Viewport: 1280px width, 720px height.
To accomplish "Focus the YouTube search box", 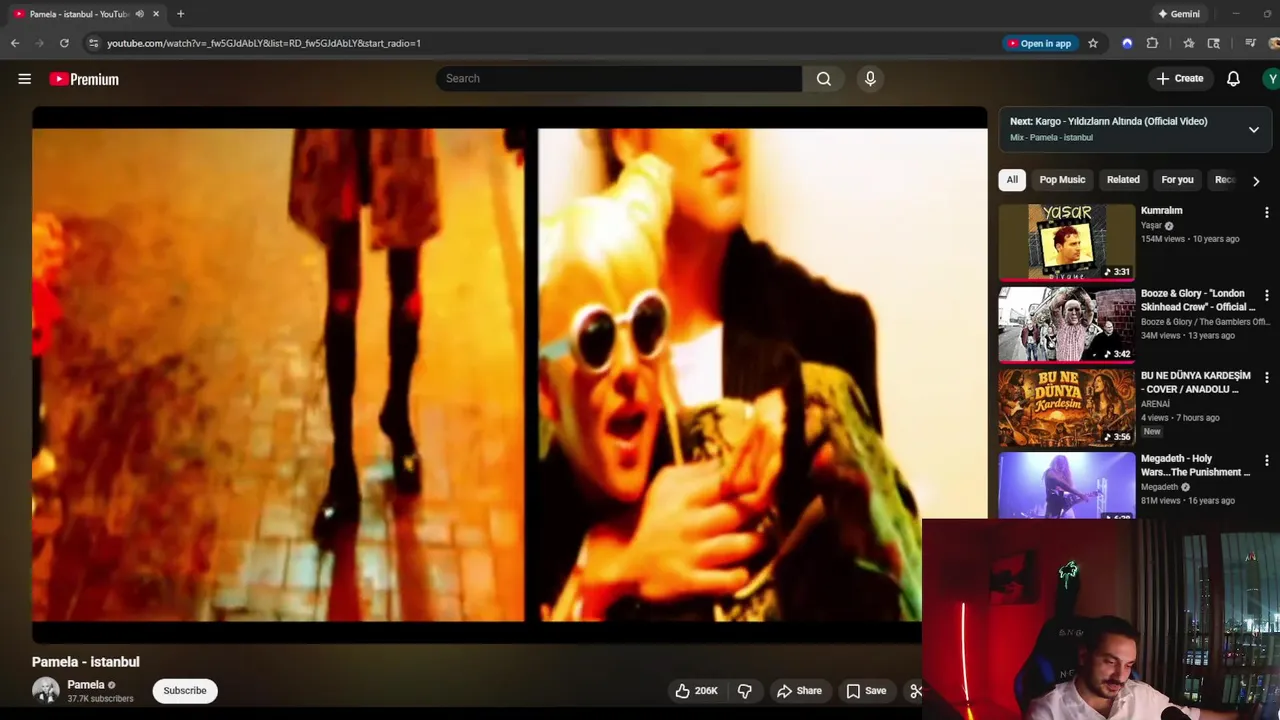I will pyautogui.click(x=619, y=79).
